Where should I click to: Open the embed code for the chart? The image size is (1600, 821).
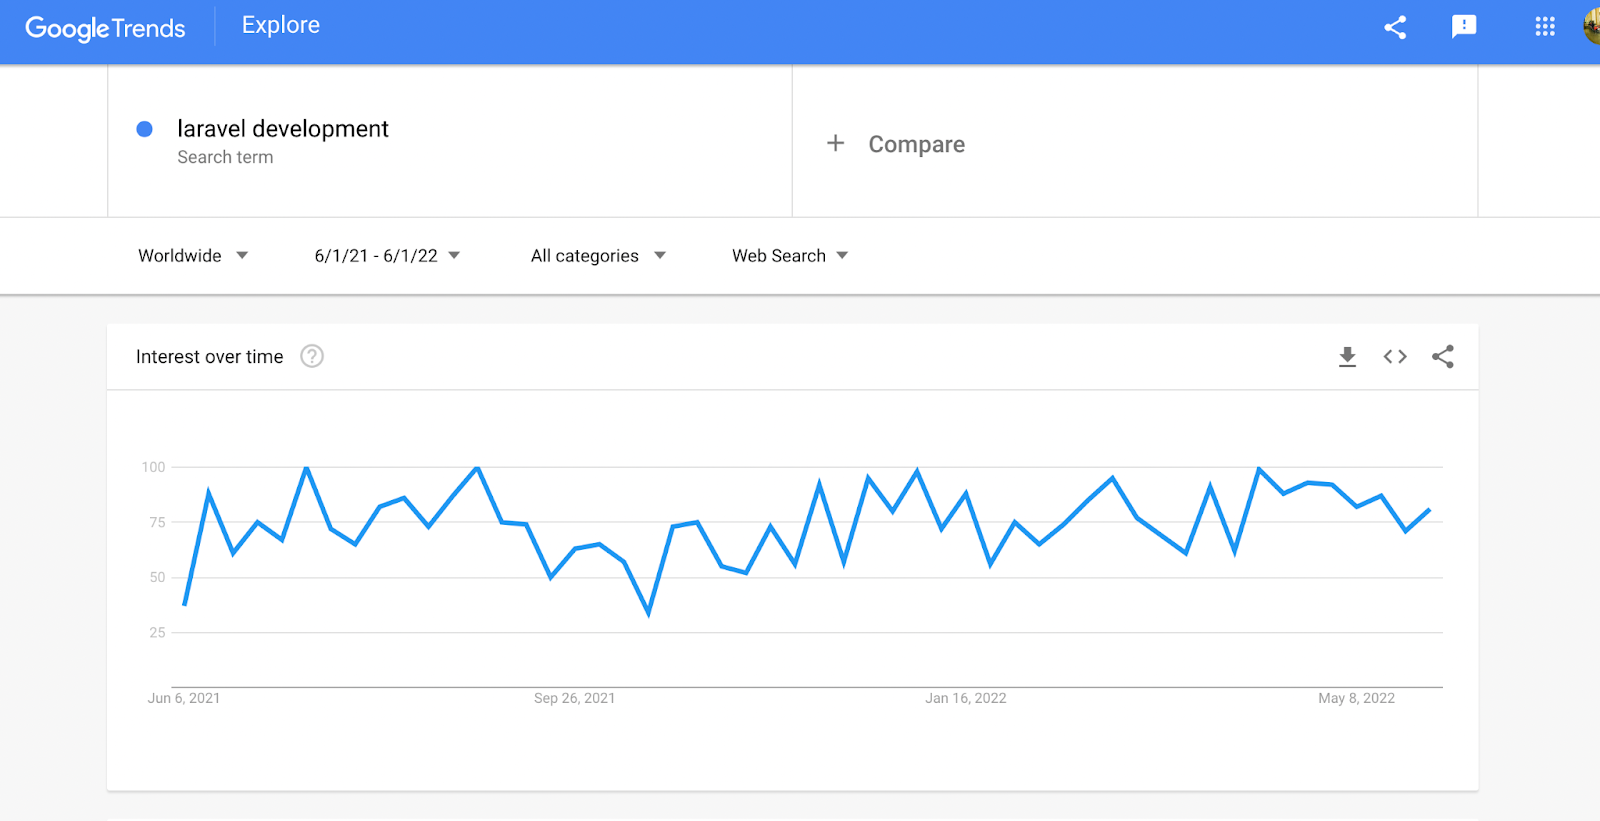pos(1394,356)
